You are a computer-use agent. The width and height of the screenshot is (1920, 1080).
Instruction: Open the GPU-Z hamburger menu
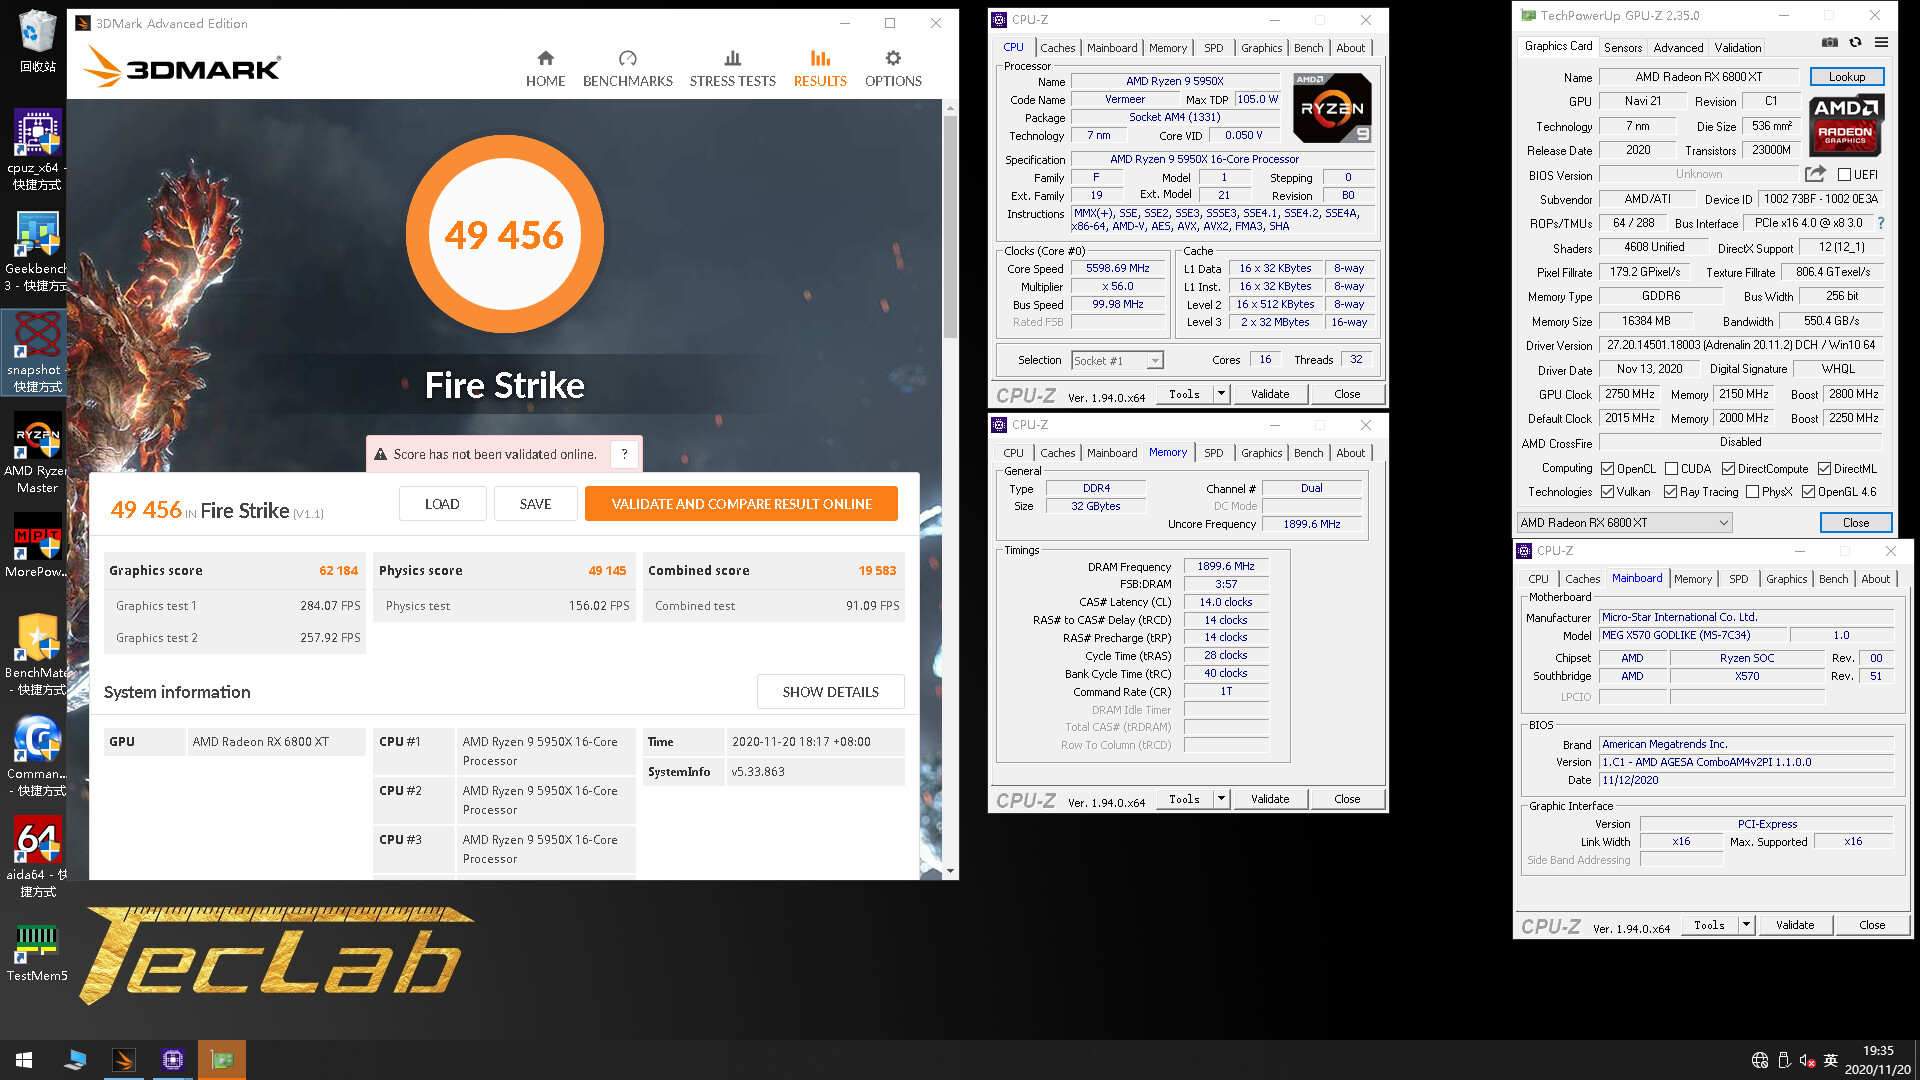pyautogui.click(x=1881, y=42)
